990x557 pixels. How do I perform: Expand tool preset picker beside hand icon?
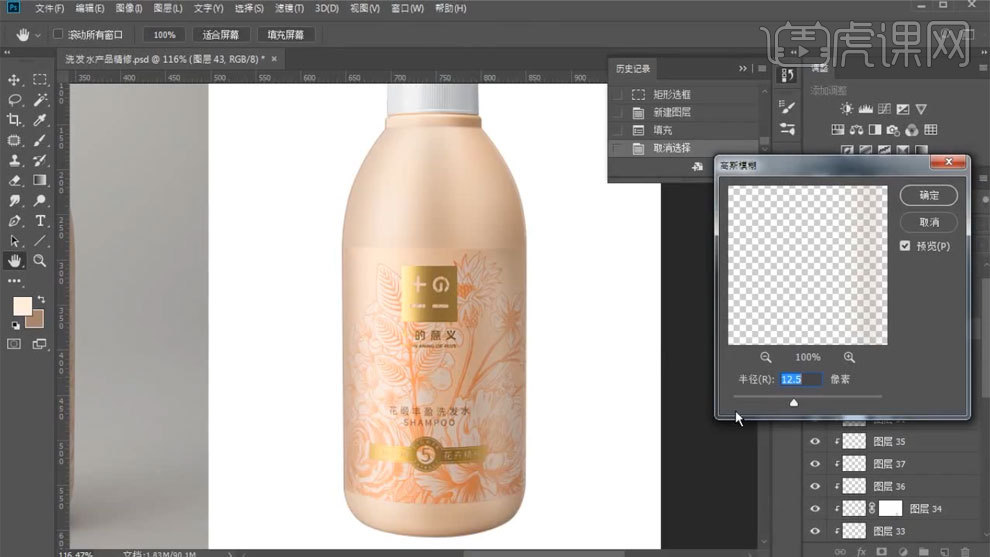pyautogui.click(x=38, y=35)
